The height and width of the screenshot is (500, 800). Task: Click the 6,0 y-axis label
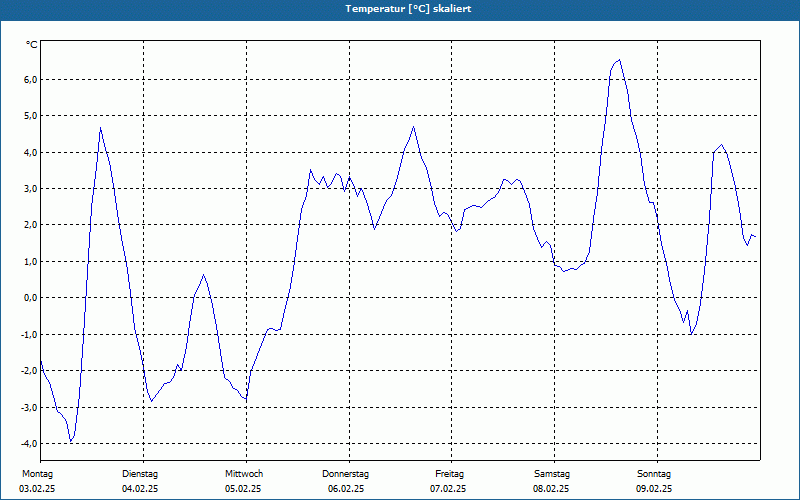click(30, 80)
